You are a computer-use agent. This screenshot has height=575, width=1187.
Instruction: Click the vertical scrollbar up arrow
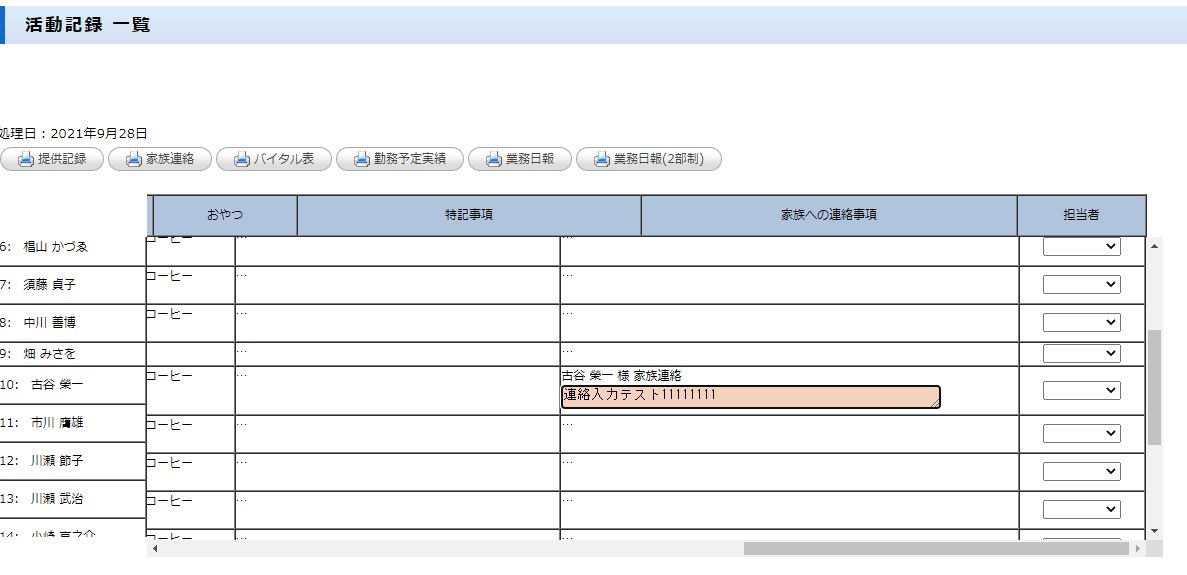pyautogui.click(x=1155, y=244)
